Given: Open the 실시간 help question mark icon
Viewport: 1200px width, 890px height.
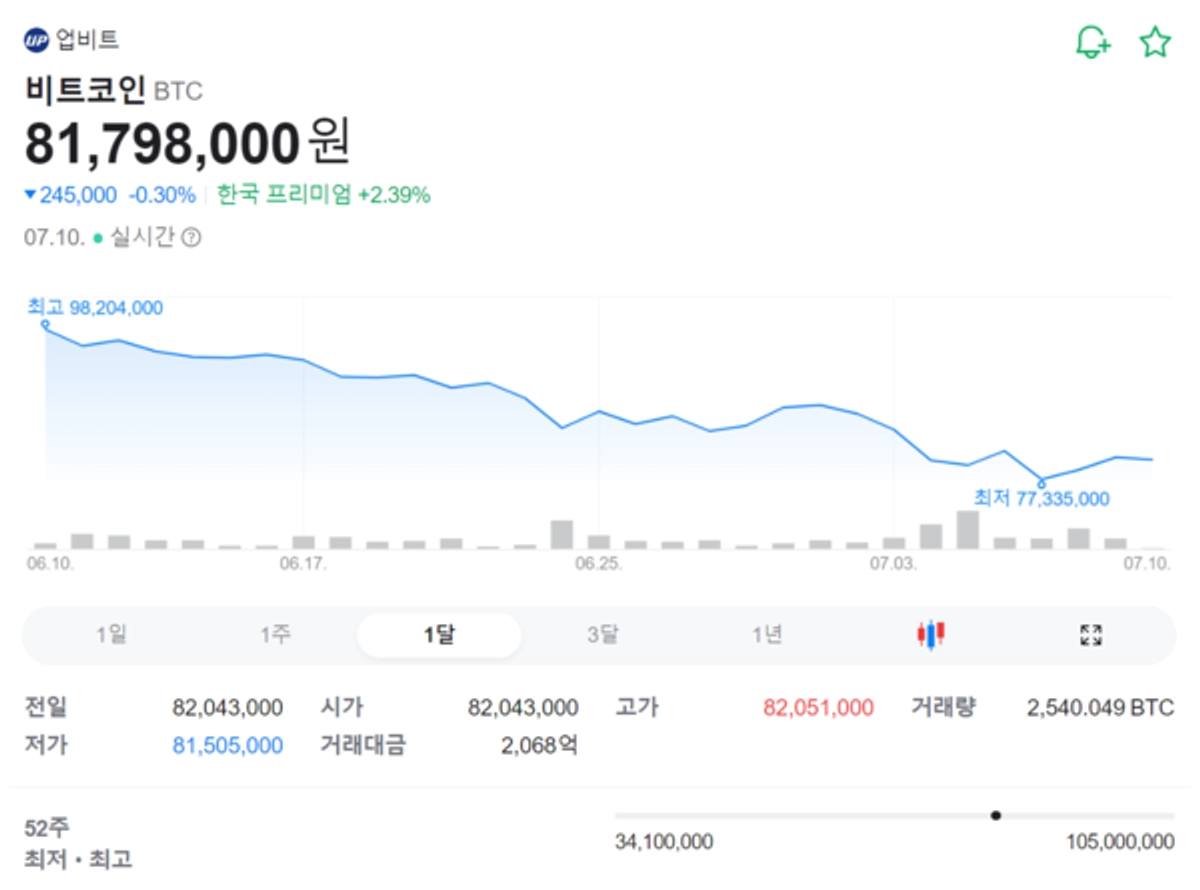Looking at the screenshot, I should (x=190, y=237).
